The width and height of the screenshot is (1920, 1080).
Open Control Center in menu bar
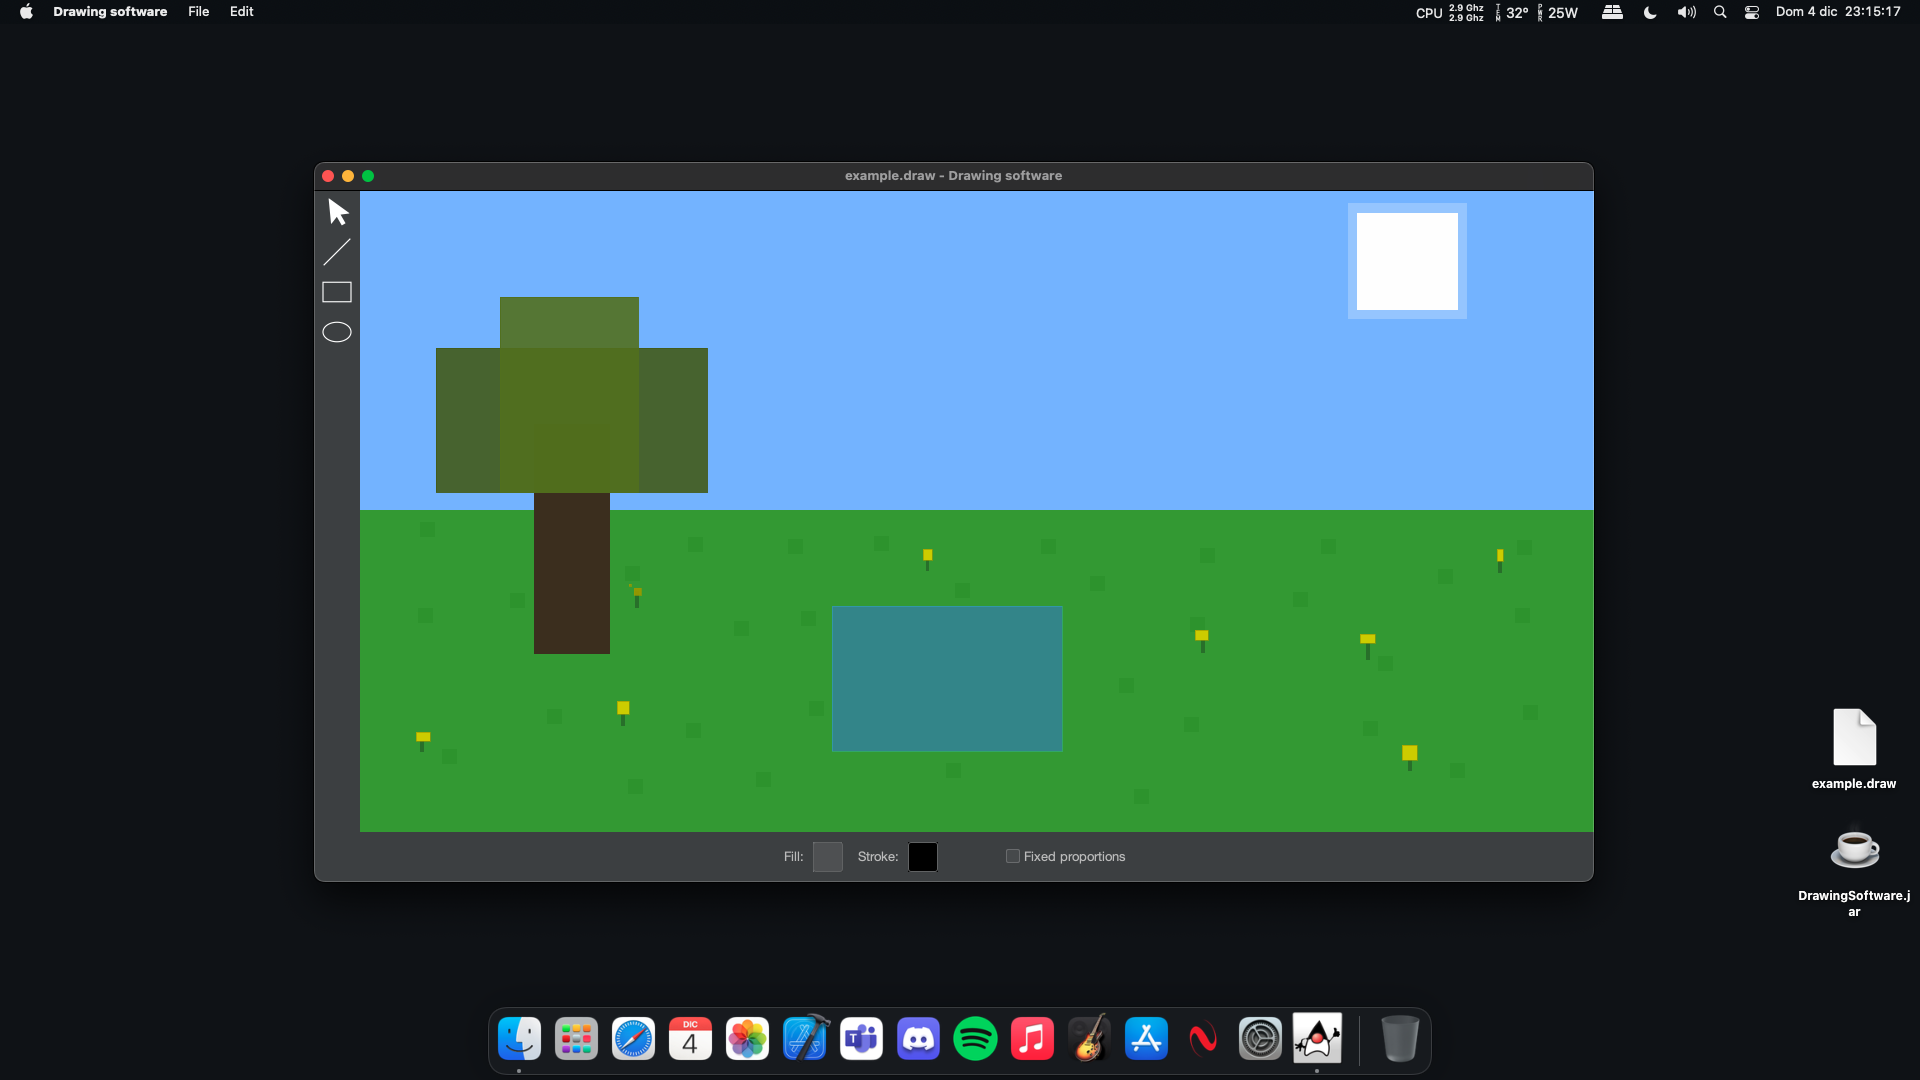click(1752, 12)
